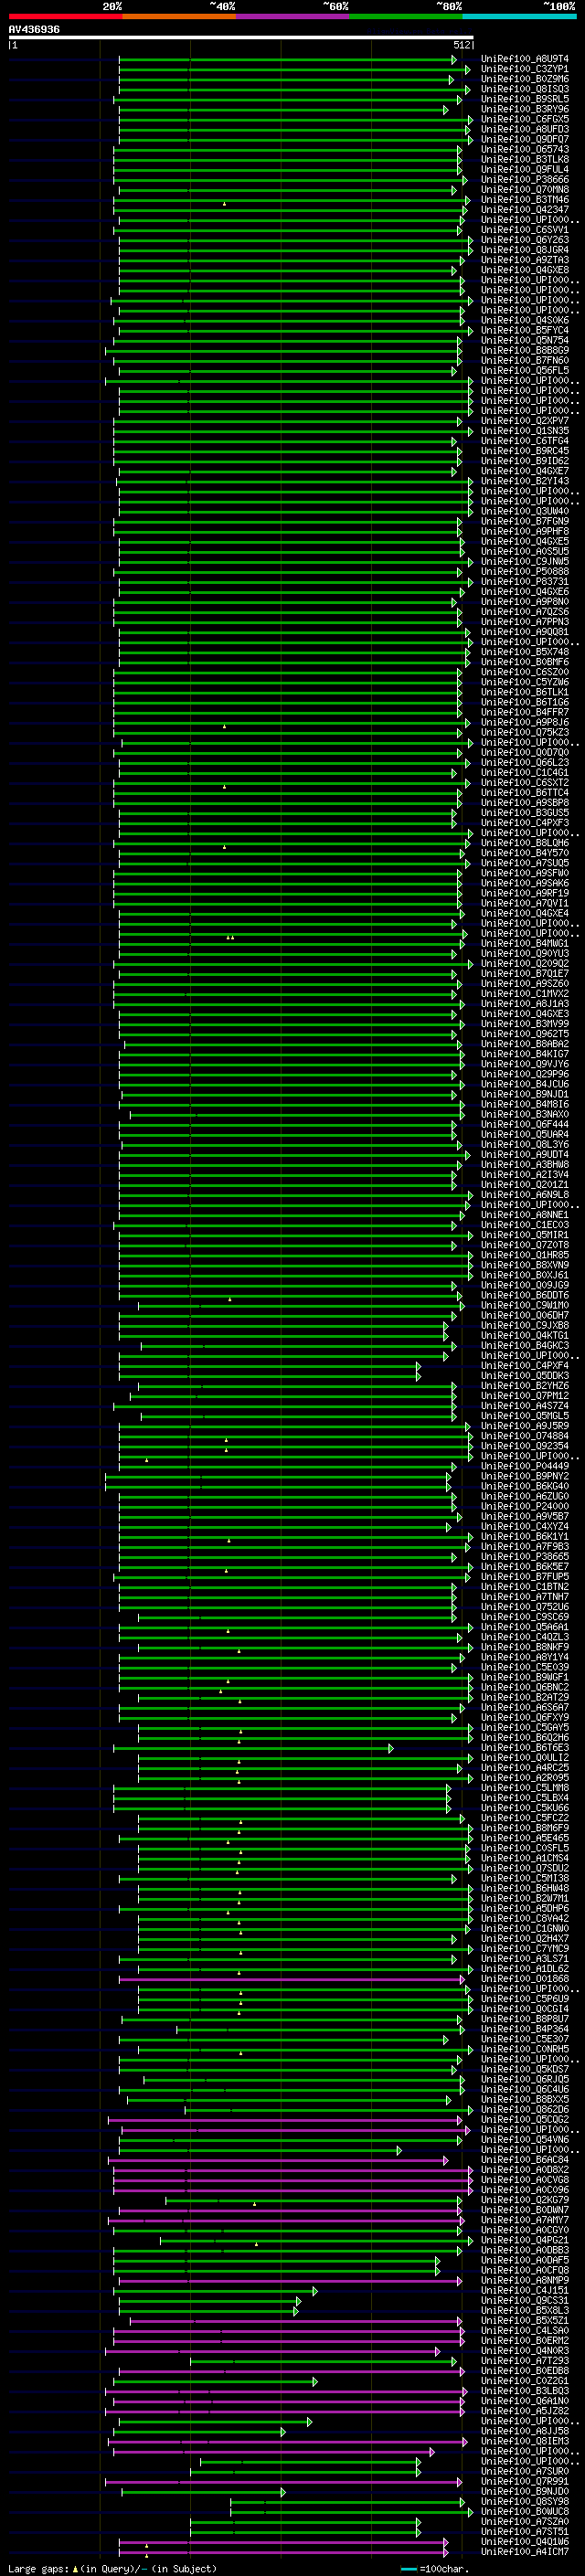
Task: Click the UniRef100_P24000 label
Action: coord(525,1506)
